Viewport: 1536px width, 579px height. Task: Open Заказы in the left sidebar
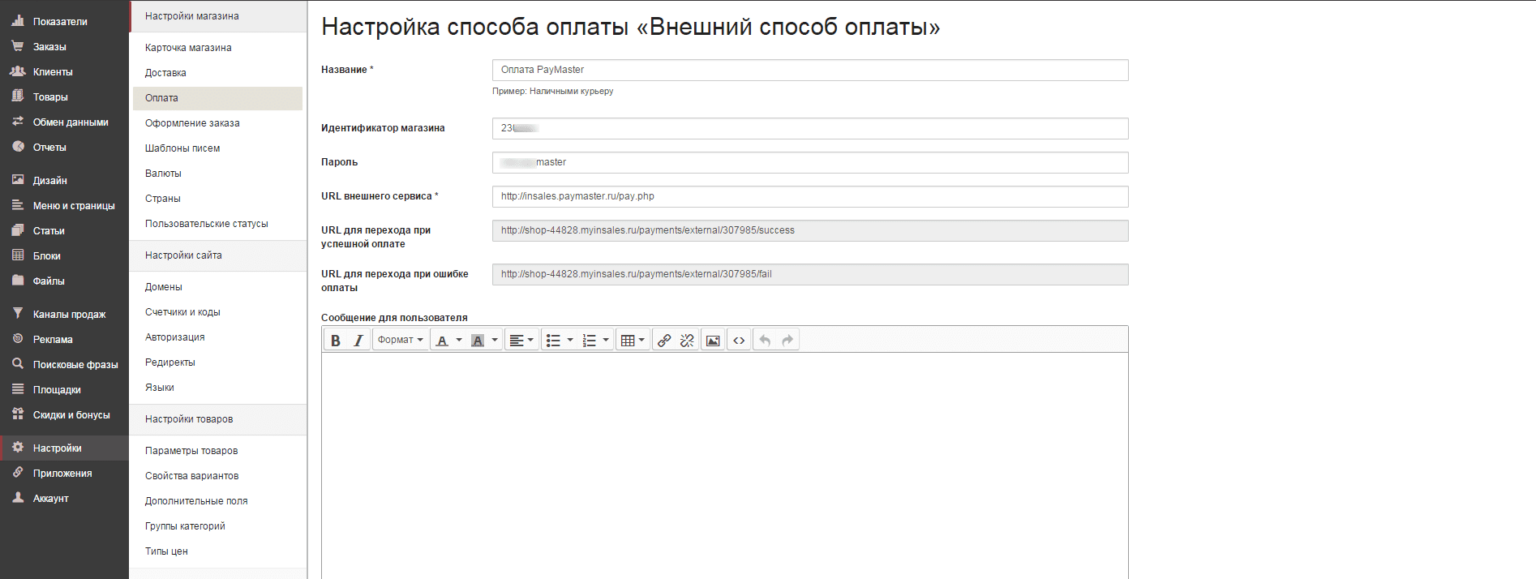tap(49, 46)
